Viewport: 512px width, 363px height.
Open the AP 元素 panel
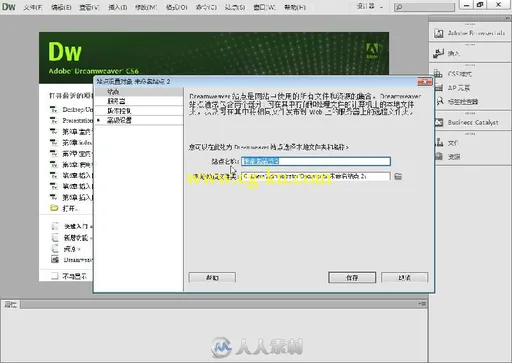[x=452, y=88]
